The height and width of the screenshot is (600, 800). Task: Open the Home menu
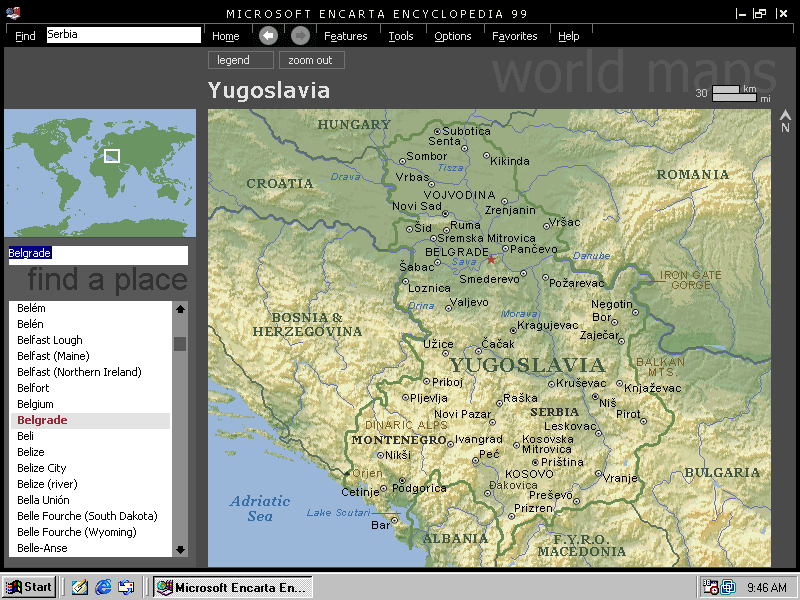[226, 36]
